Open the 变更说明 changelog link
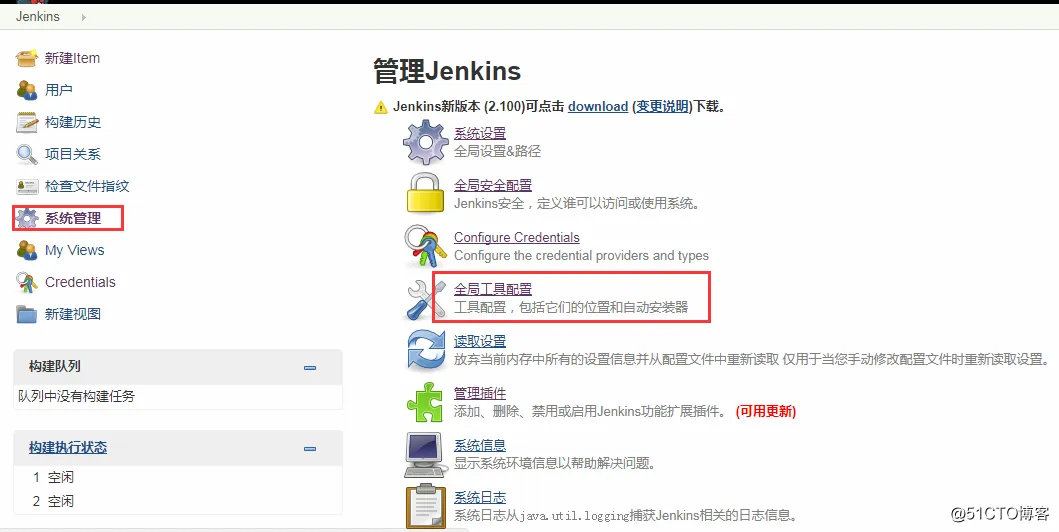This screenshot has width=1059, height=532. (x=663, y=107)
